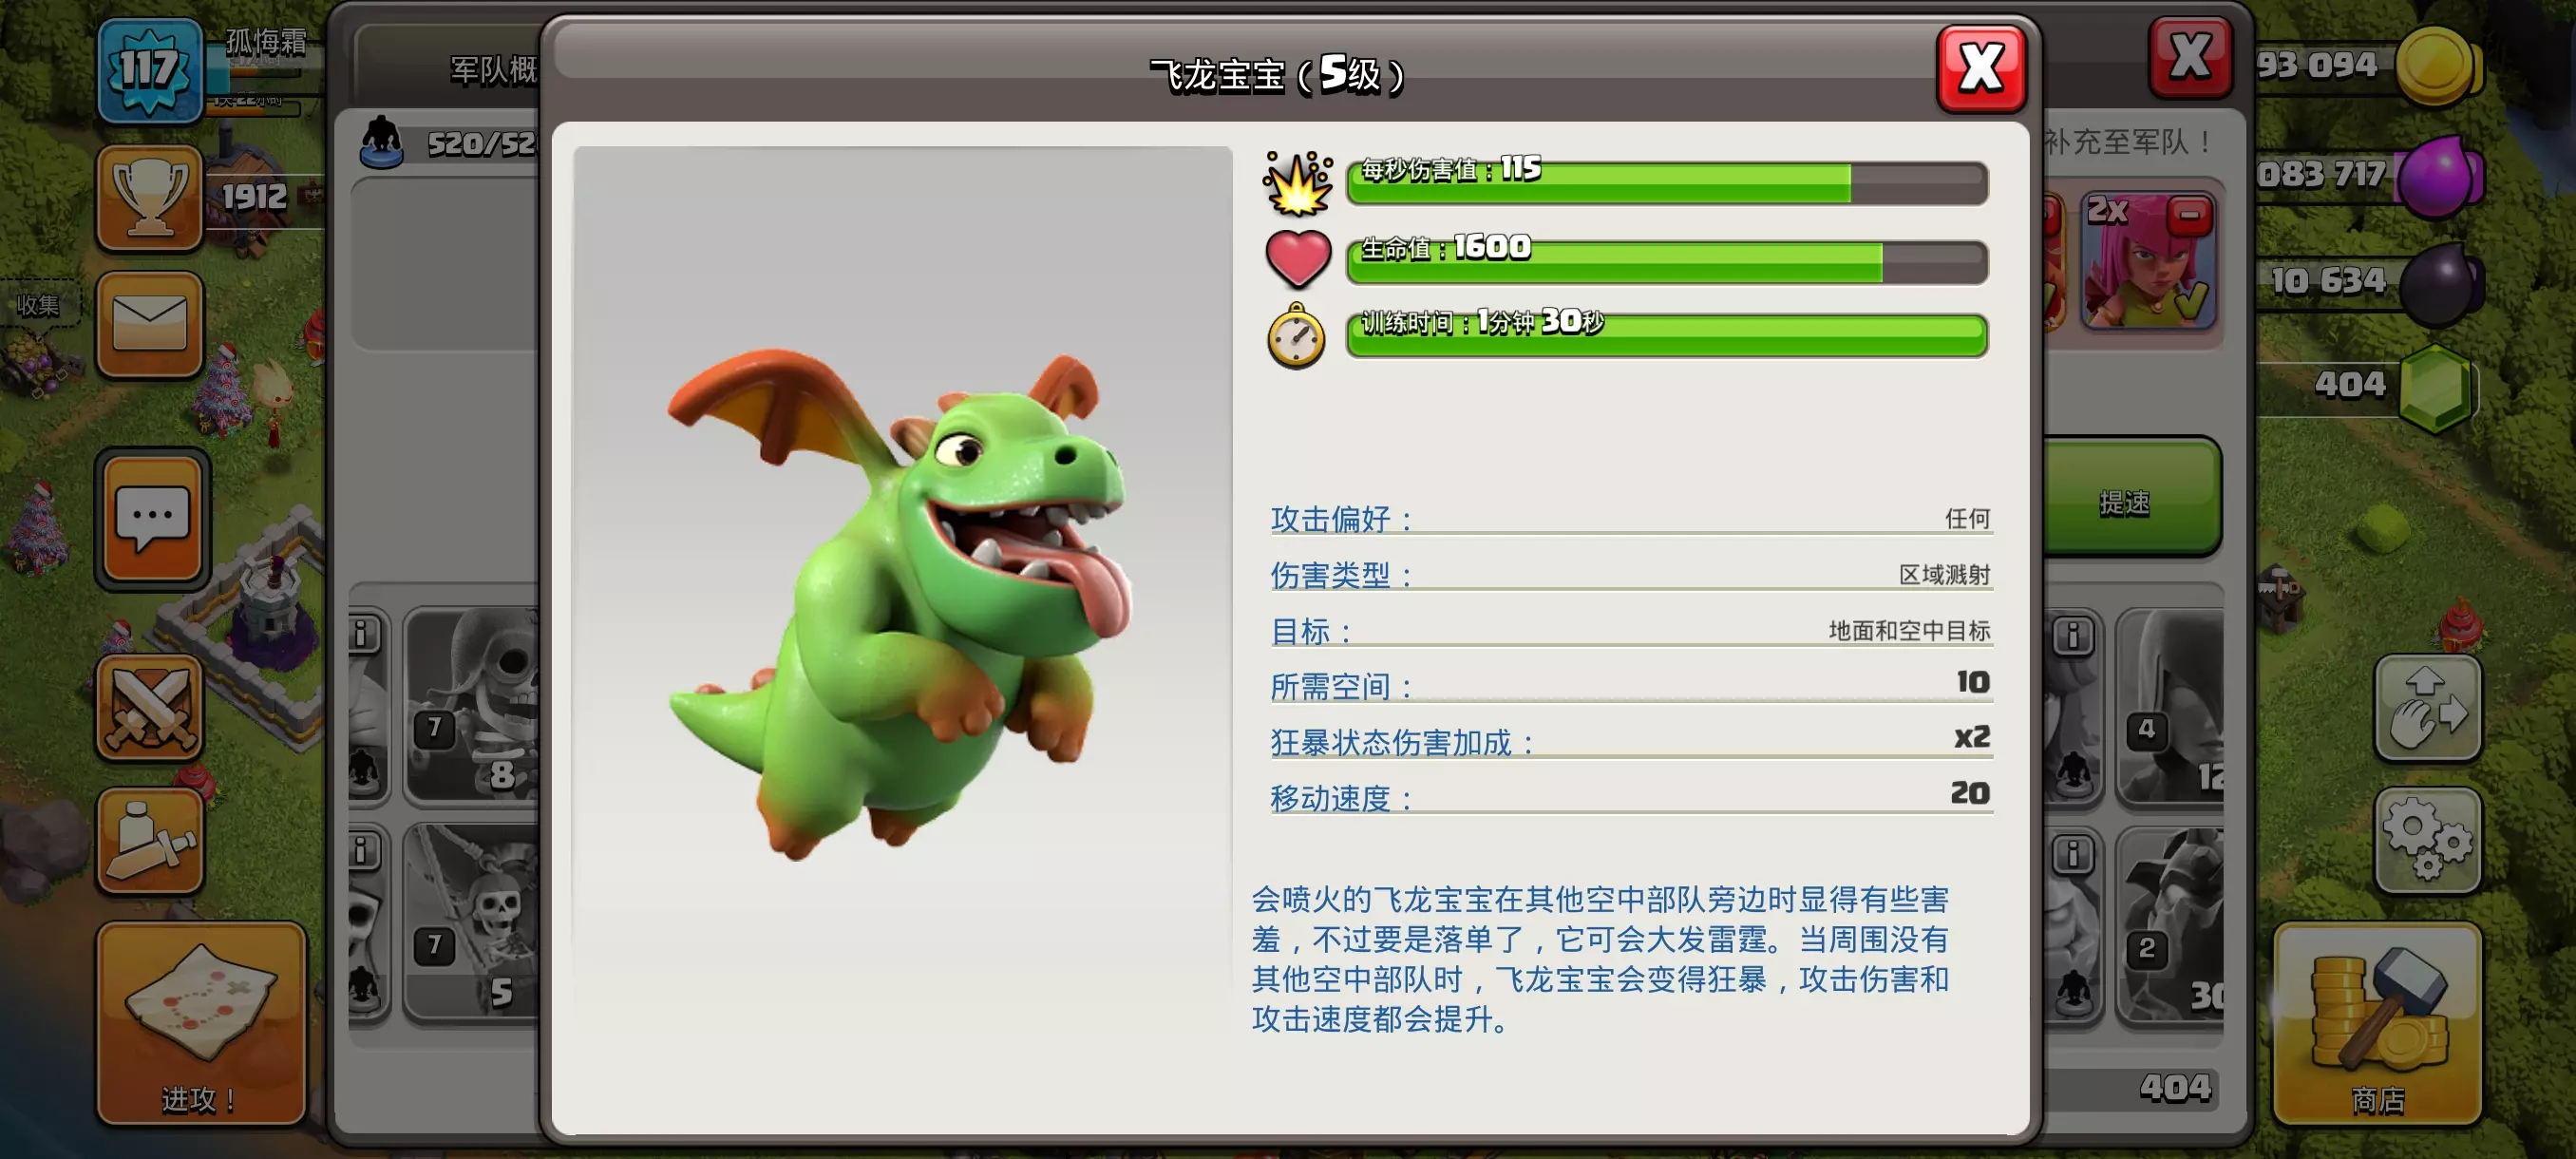The width and height of the screenshot is (2576, 1159).
Task: Tap the gem count 404
Action: coord(2350,385)
